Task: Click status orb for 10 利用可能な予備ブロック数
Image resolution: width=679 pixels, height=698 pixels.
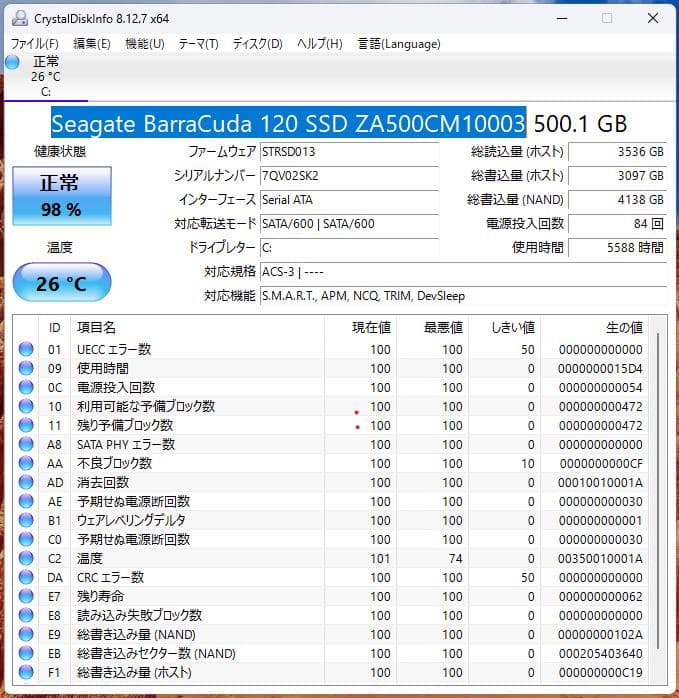Action: (x=26, y=406)
